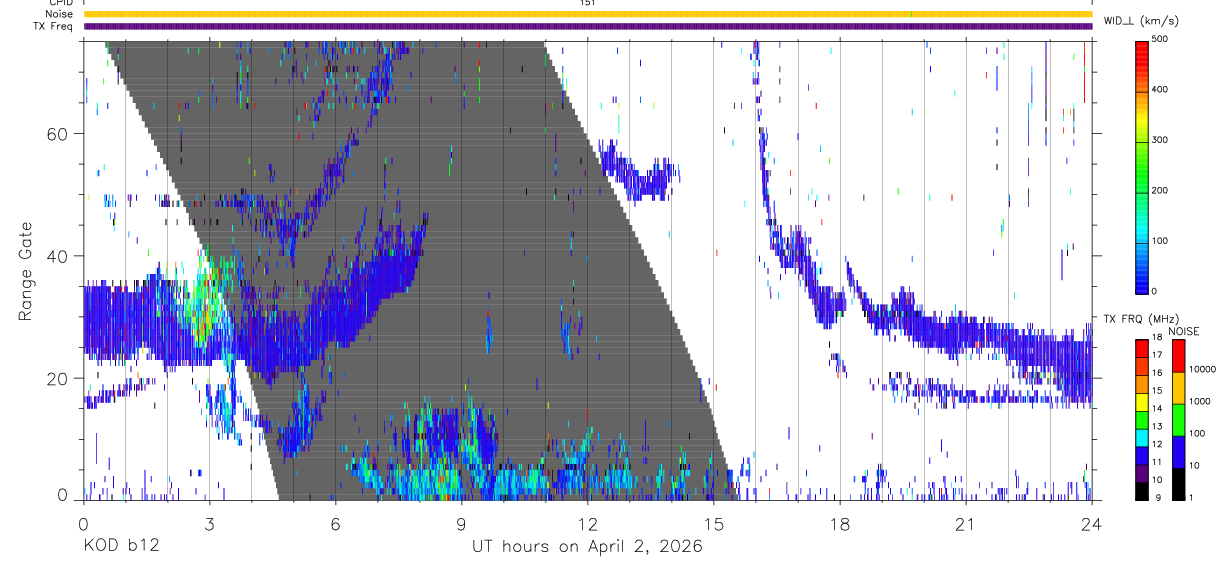Click "UT hours on April 2, 2026" axis title
The width and height of the screenshot is (1228, 567).
click(587, 547)
